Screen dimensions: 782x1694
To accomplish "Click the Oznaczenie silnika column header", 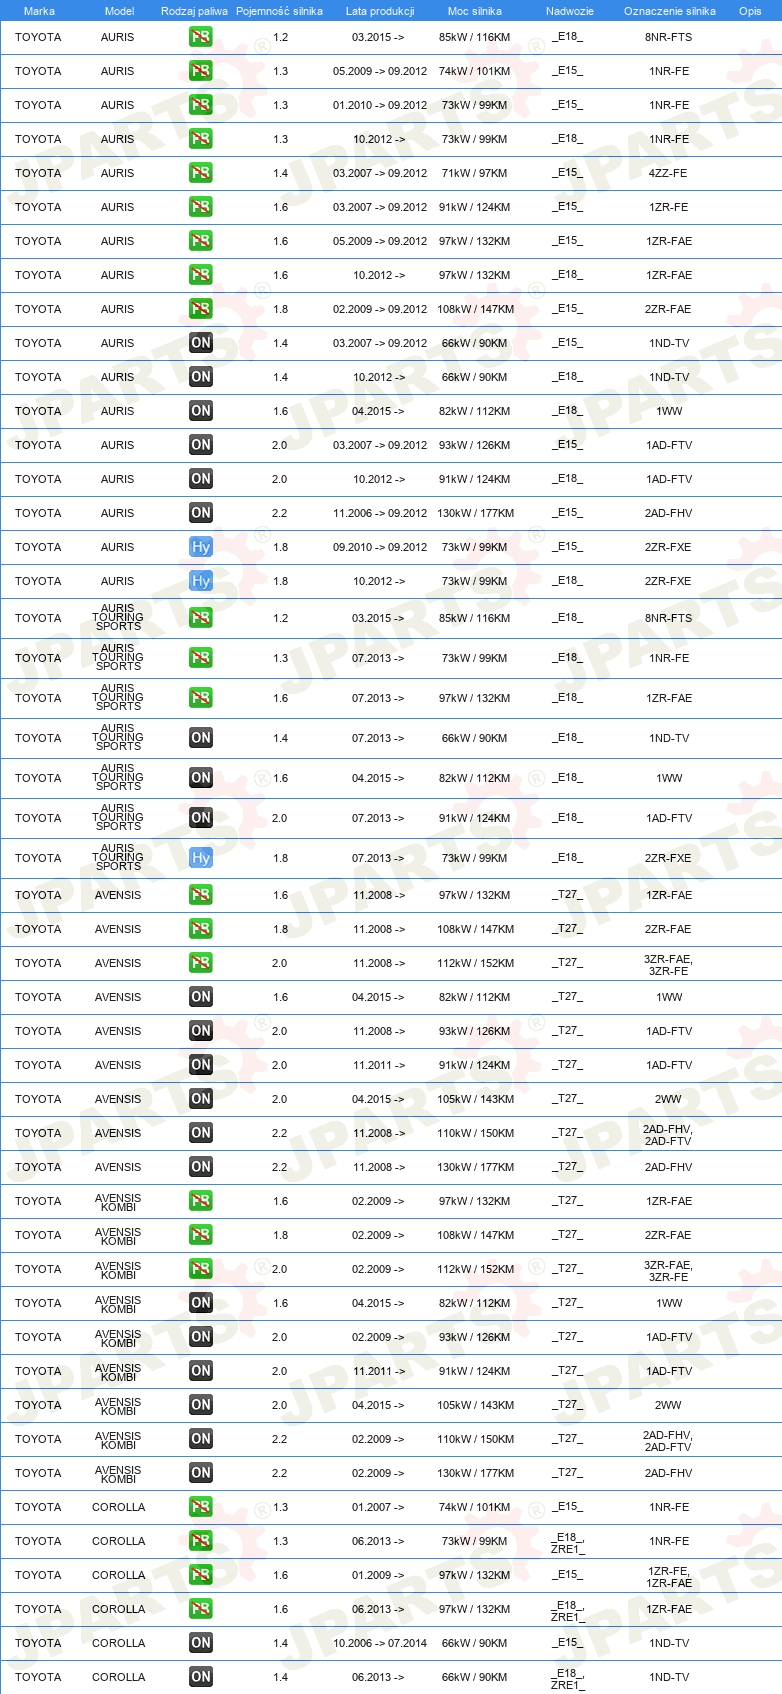I will point(670,11).
